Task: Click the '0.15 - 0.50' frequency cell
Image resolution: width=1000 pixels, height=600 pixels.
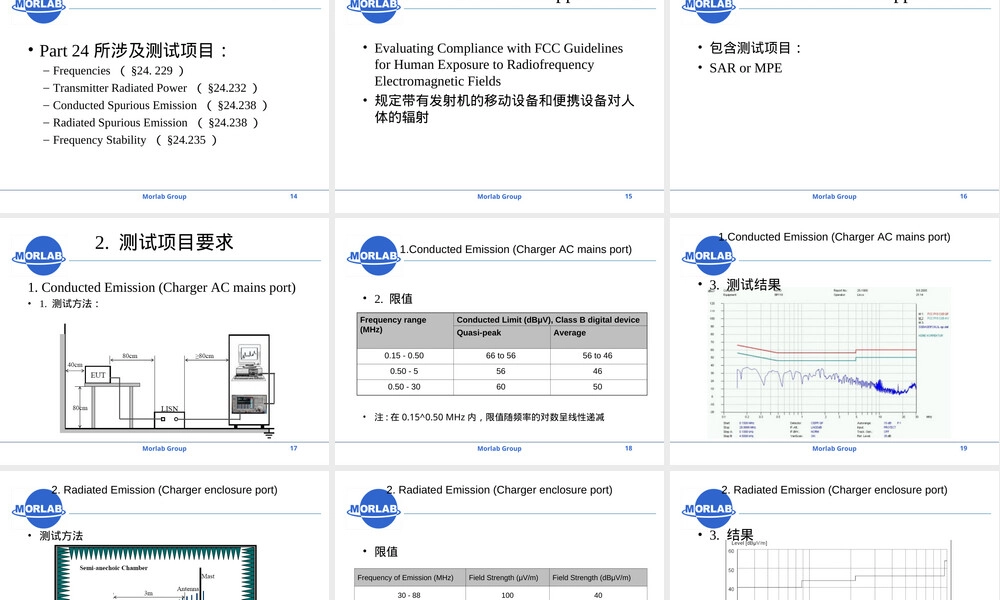Action: pos(404,356)
